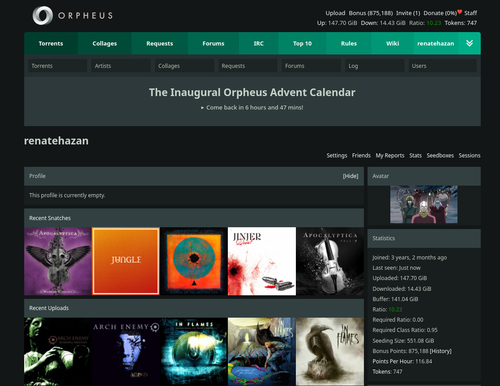The image size is (500, 386).
Task: Focus the Forums search field
Action: click(311, 66)
